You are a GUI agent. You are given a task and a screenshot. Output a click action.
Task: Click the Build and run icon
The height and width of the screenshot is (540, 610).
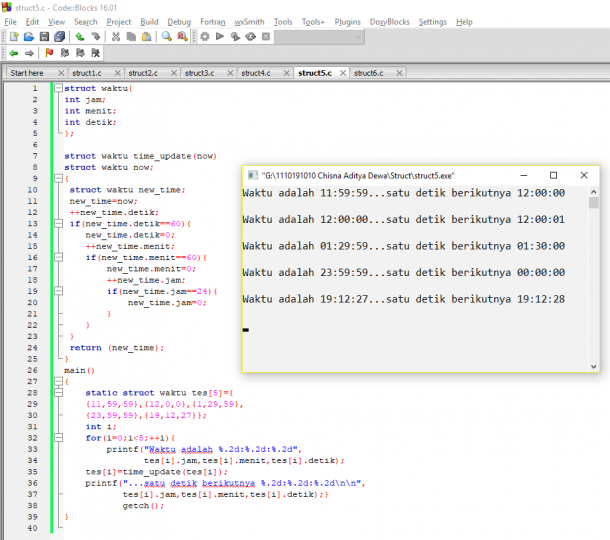pyautogui.click(x=235, y=37)
